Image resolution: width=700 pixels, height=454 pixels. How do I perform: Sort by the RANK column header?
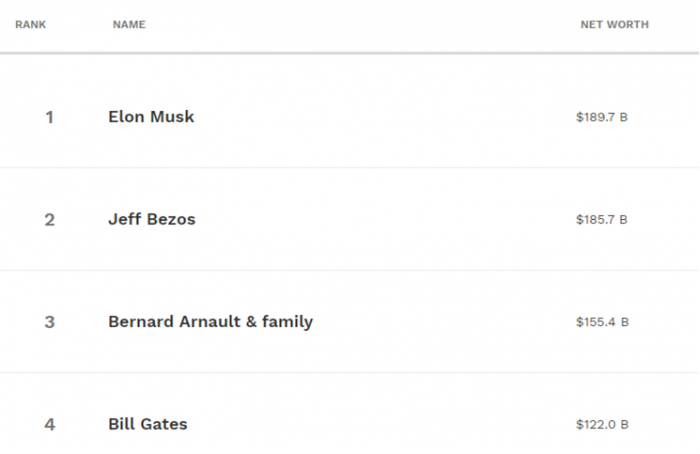coord(31,25)
